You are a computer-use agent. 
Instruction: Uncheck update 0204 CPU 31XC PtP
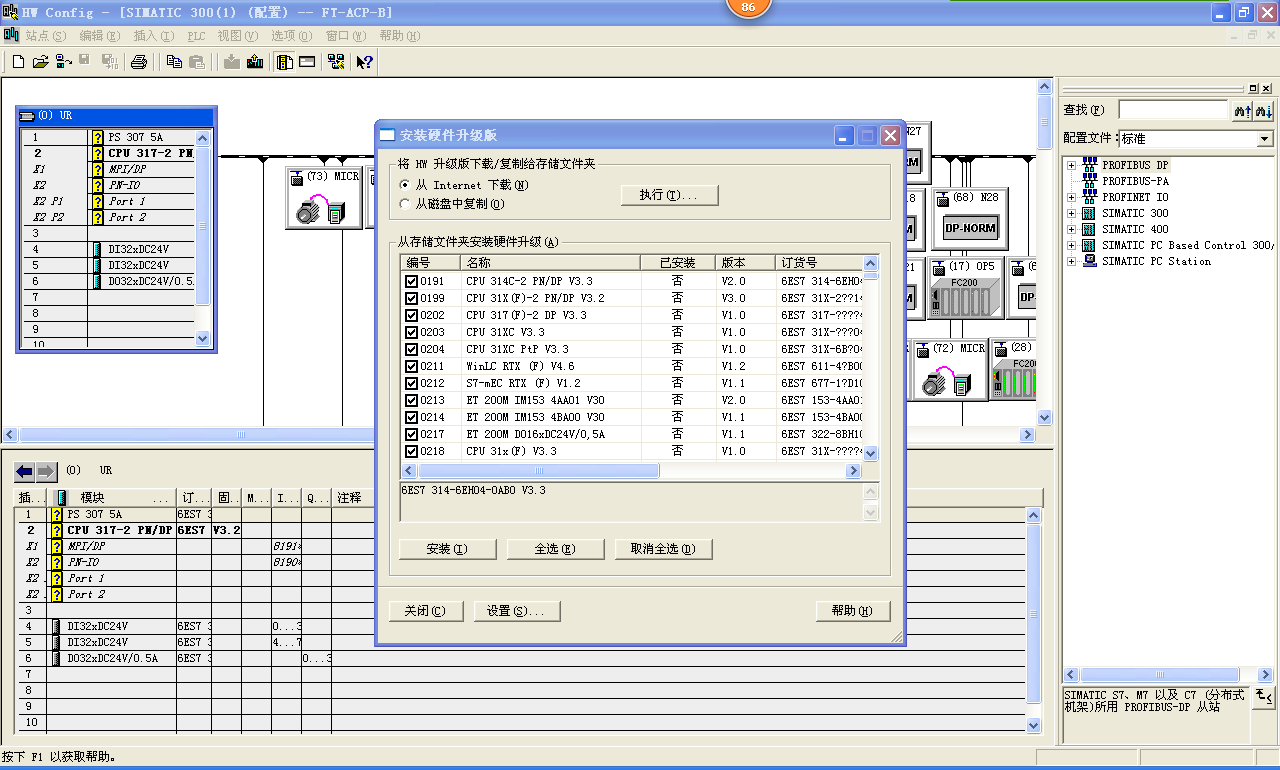pyautogui.click(x=411, y=349)
